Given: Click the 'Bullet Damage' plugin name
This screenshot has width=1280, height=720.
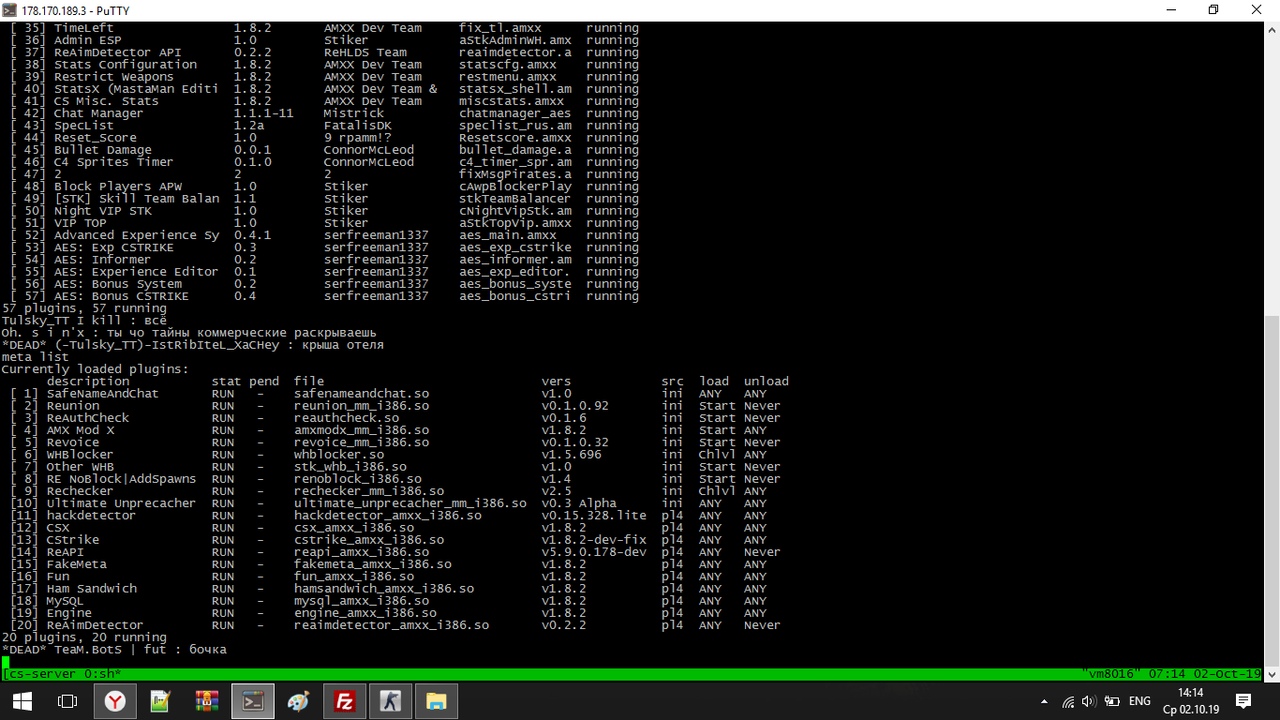Looking at the screenshot, I should click(103, 150).
